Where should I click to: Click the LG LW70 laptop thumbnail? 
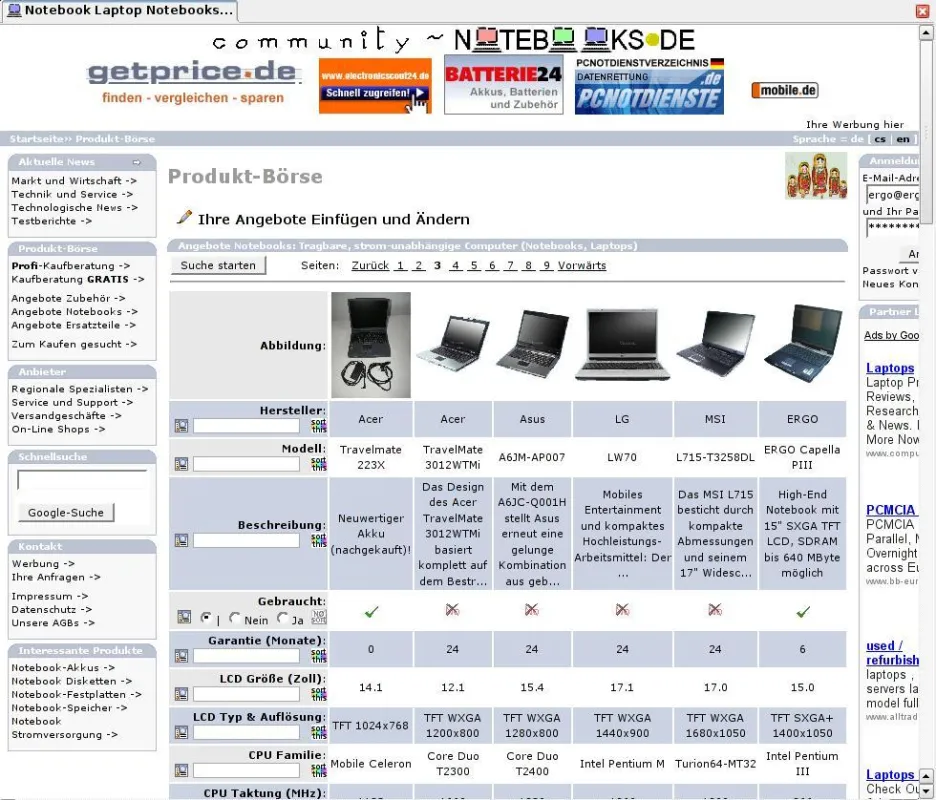[622, 345]
